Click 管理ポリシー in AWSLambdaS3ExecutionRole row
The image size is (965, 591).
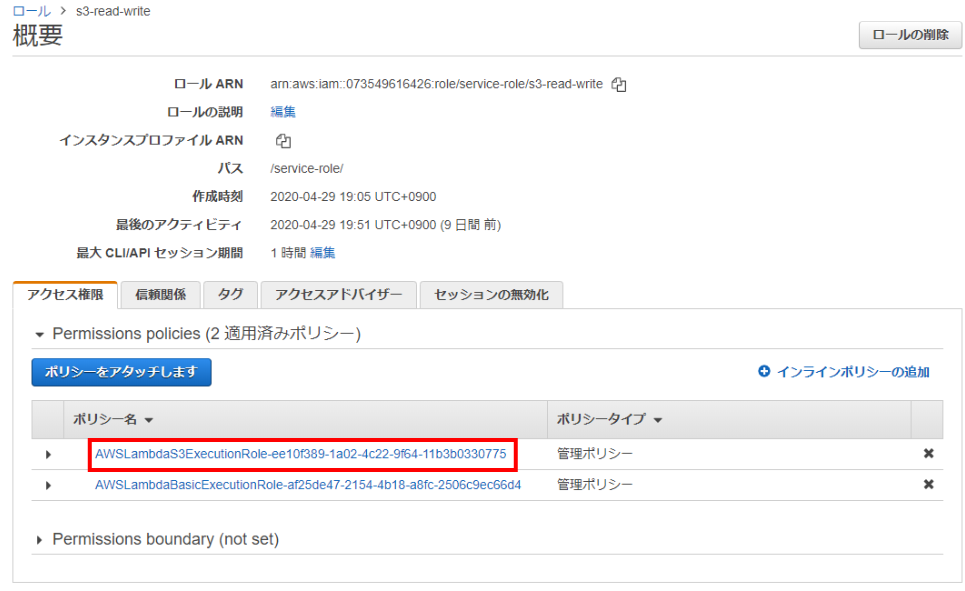pos(595,454)
